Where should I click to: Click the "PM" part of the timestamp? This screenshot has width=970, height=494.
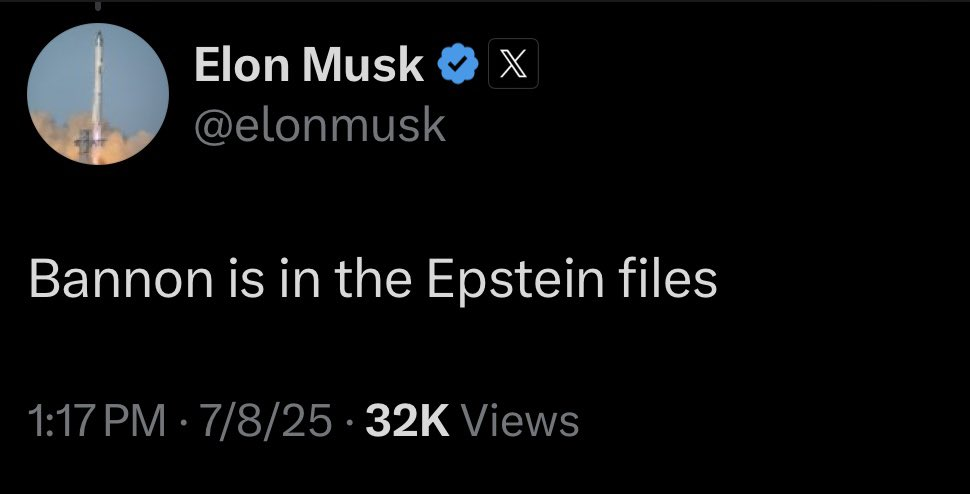(140, 420)
